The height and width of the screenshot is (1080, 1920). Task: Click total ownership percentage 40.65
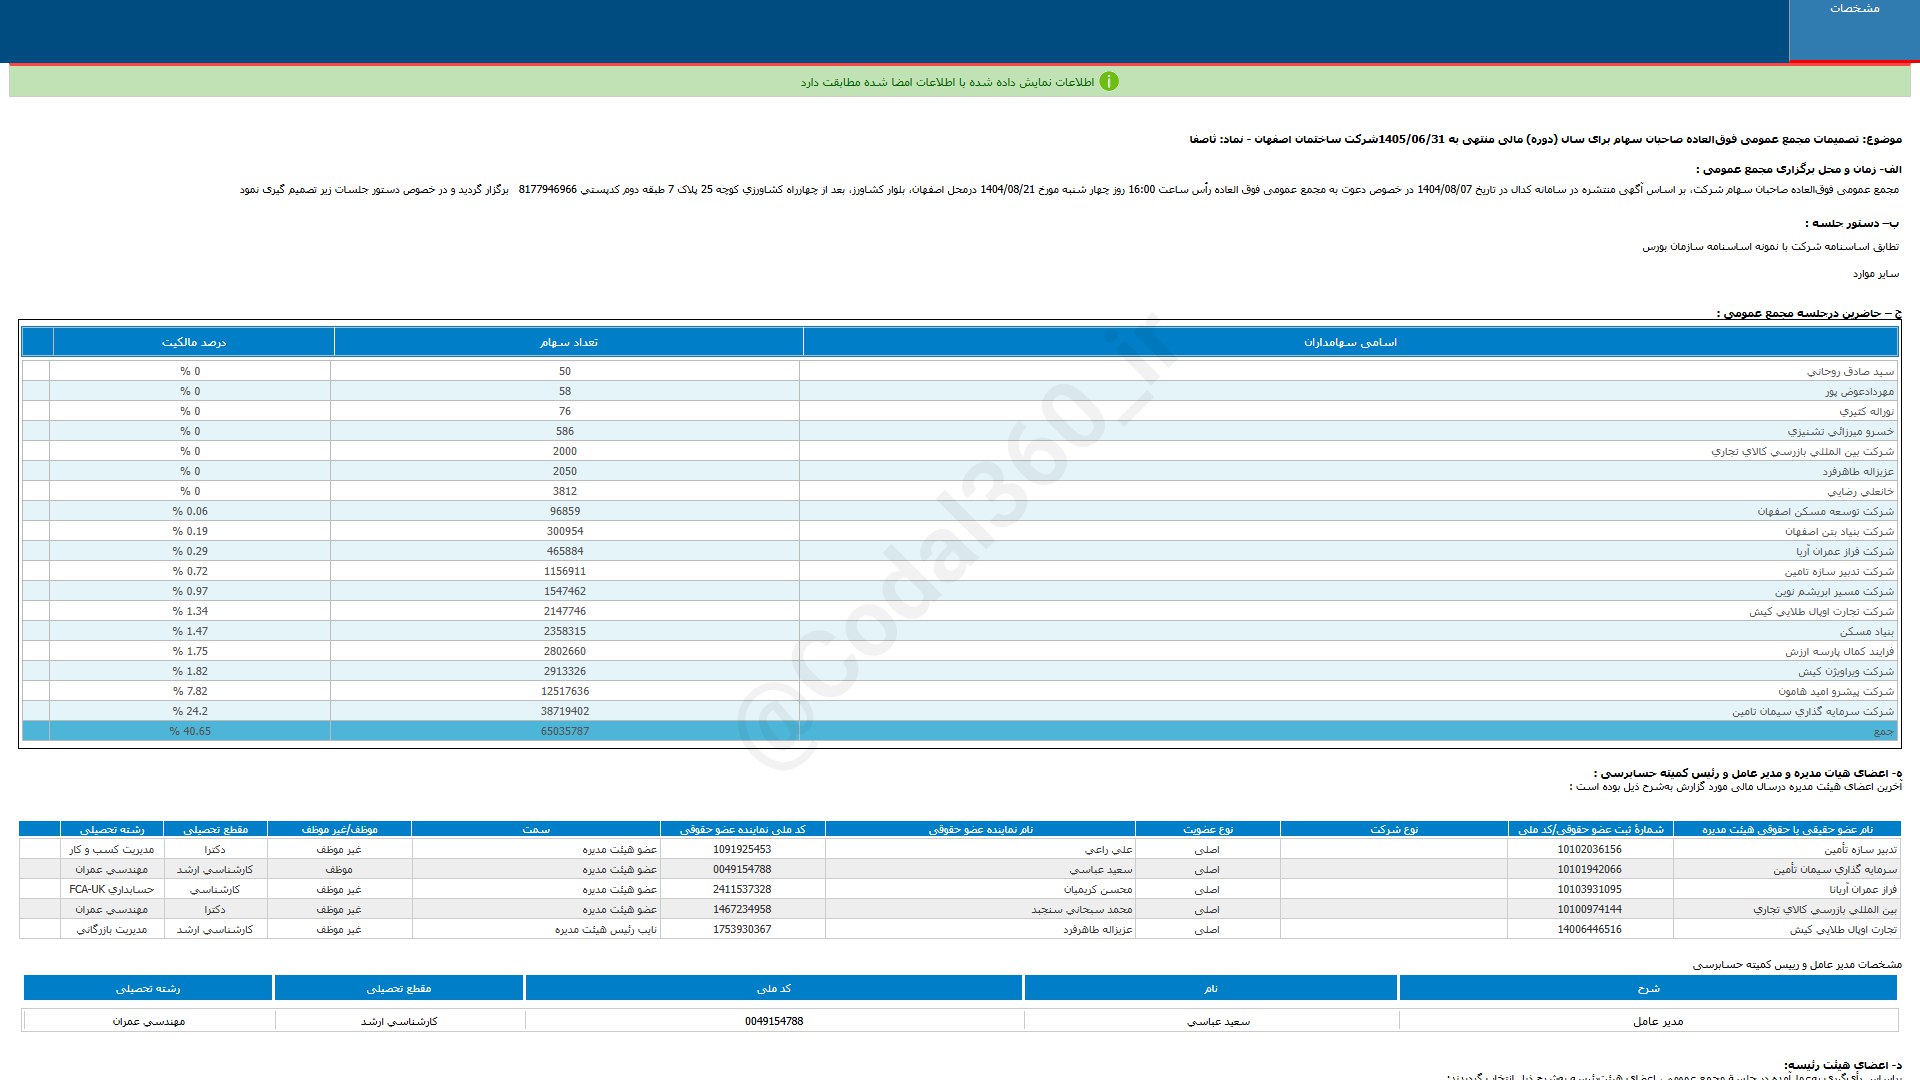[190, 731]
